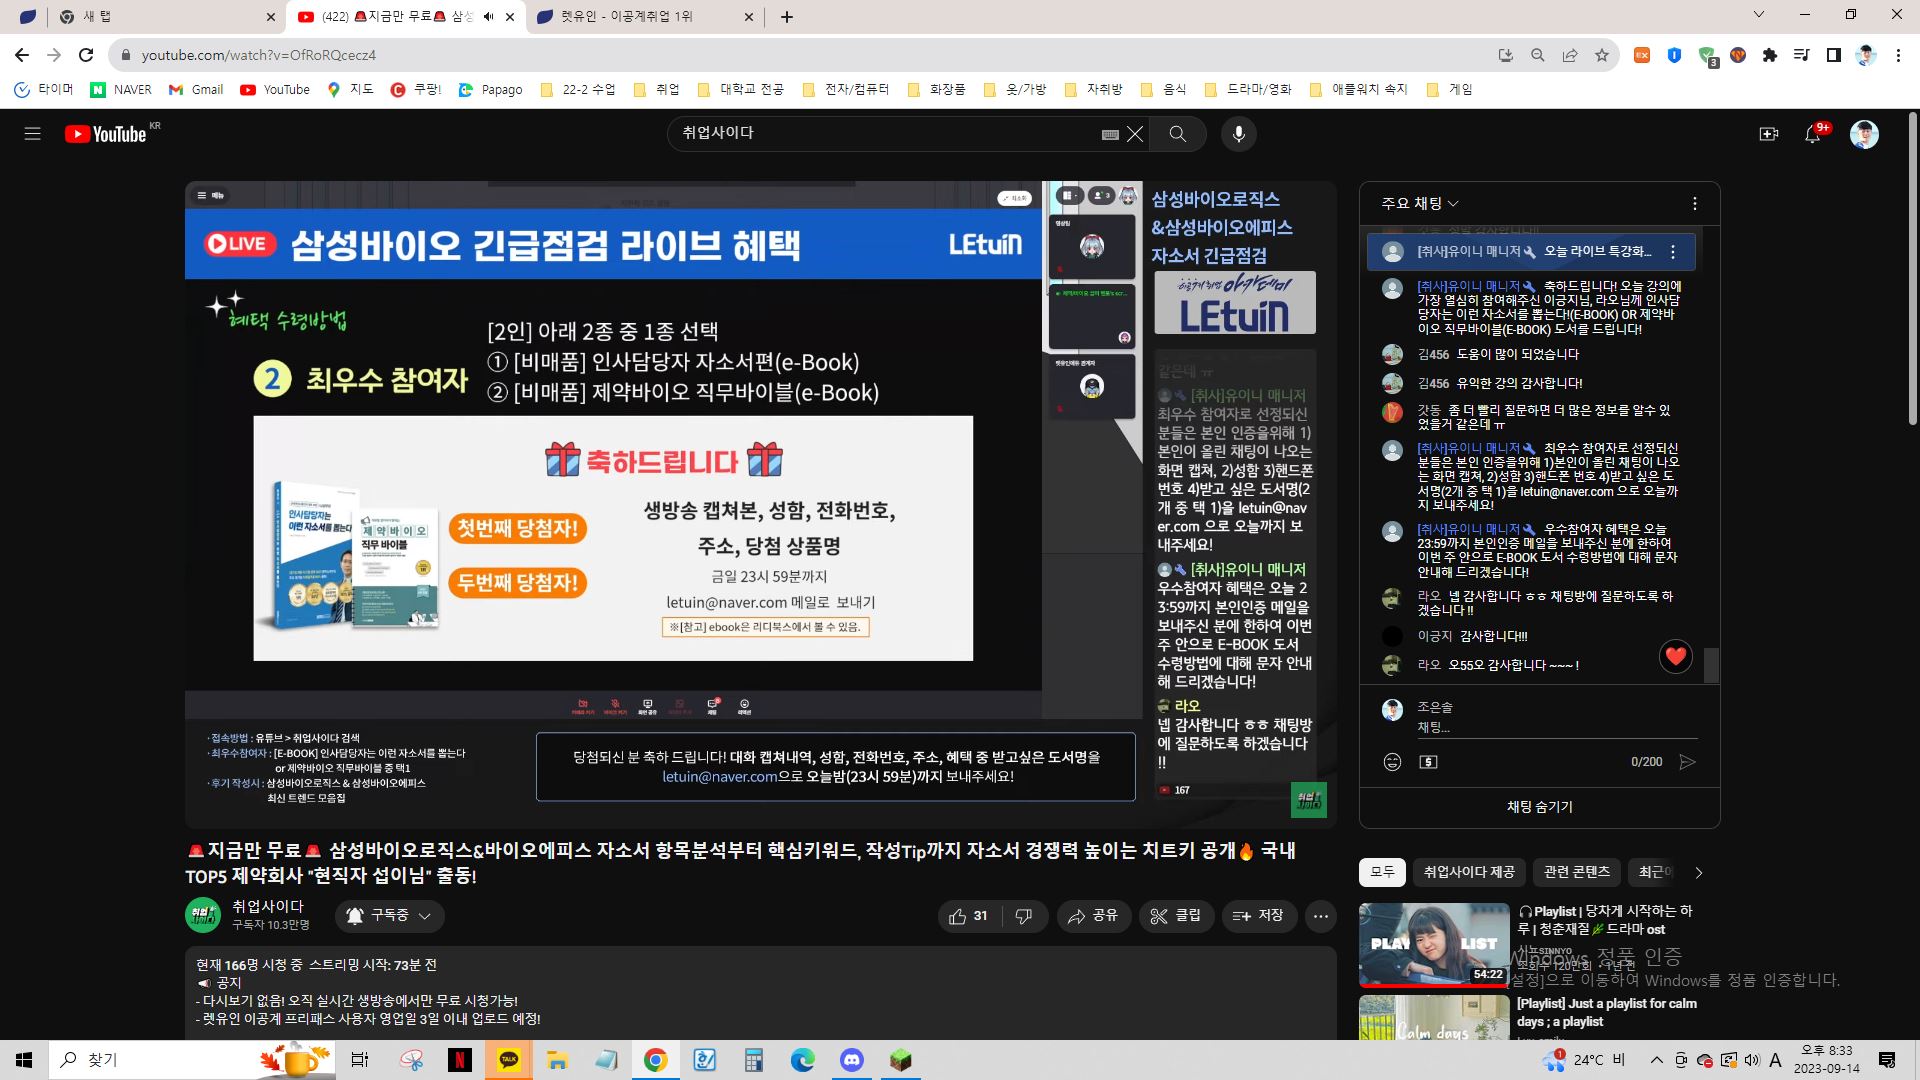Click the red heart reaction button
Screen dimensions: 1920x1080
pyautogui.click(x=1675, y=656)
